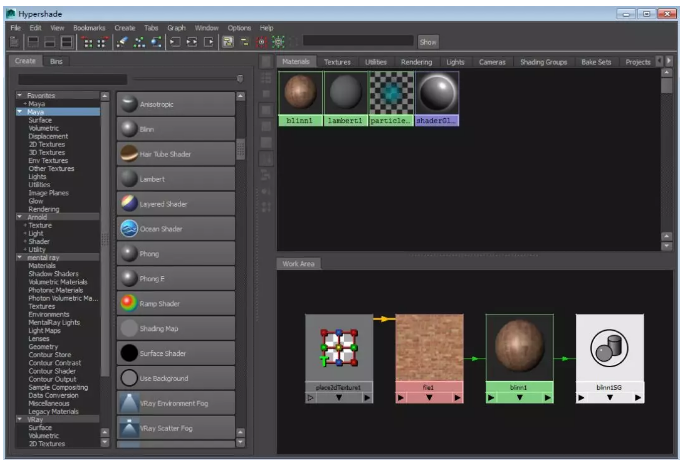
Task: Collapse the selected Maya tree section
Action: click(x=20, y=111)
